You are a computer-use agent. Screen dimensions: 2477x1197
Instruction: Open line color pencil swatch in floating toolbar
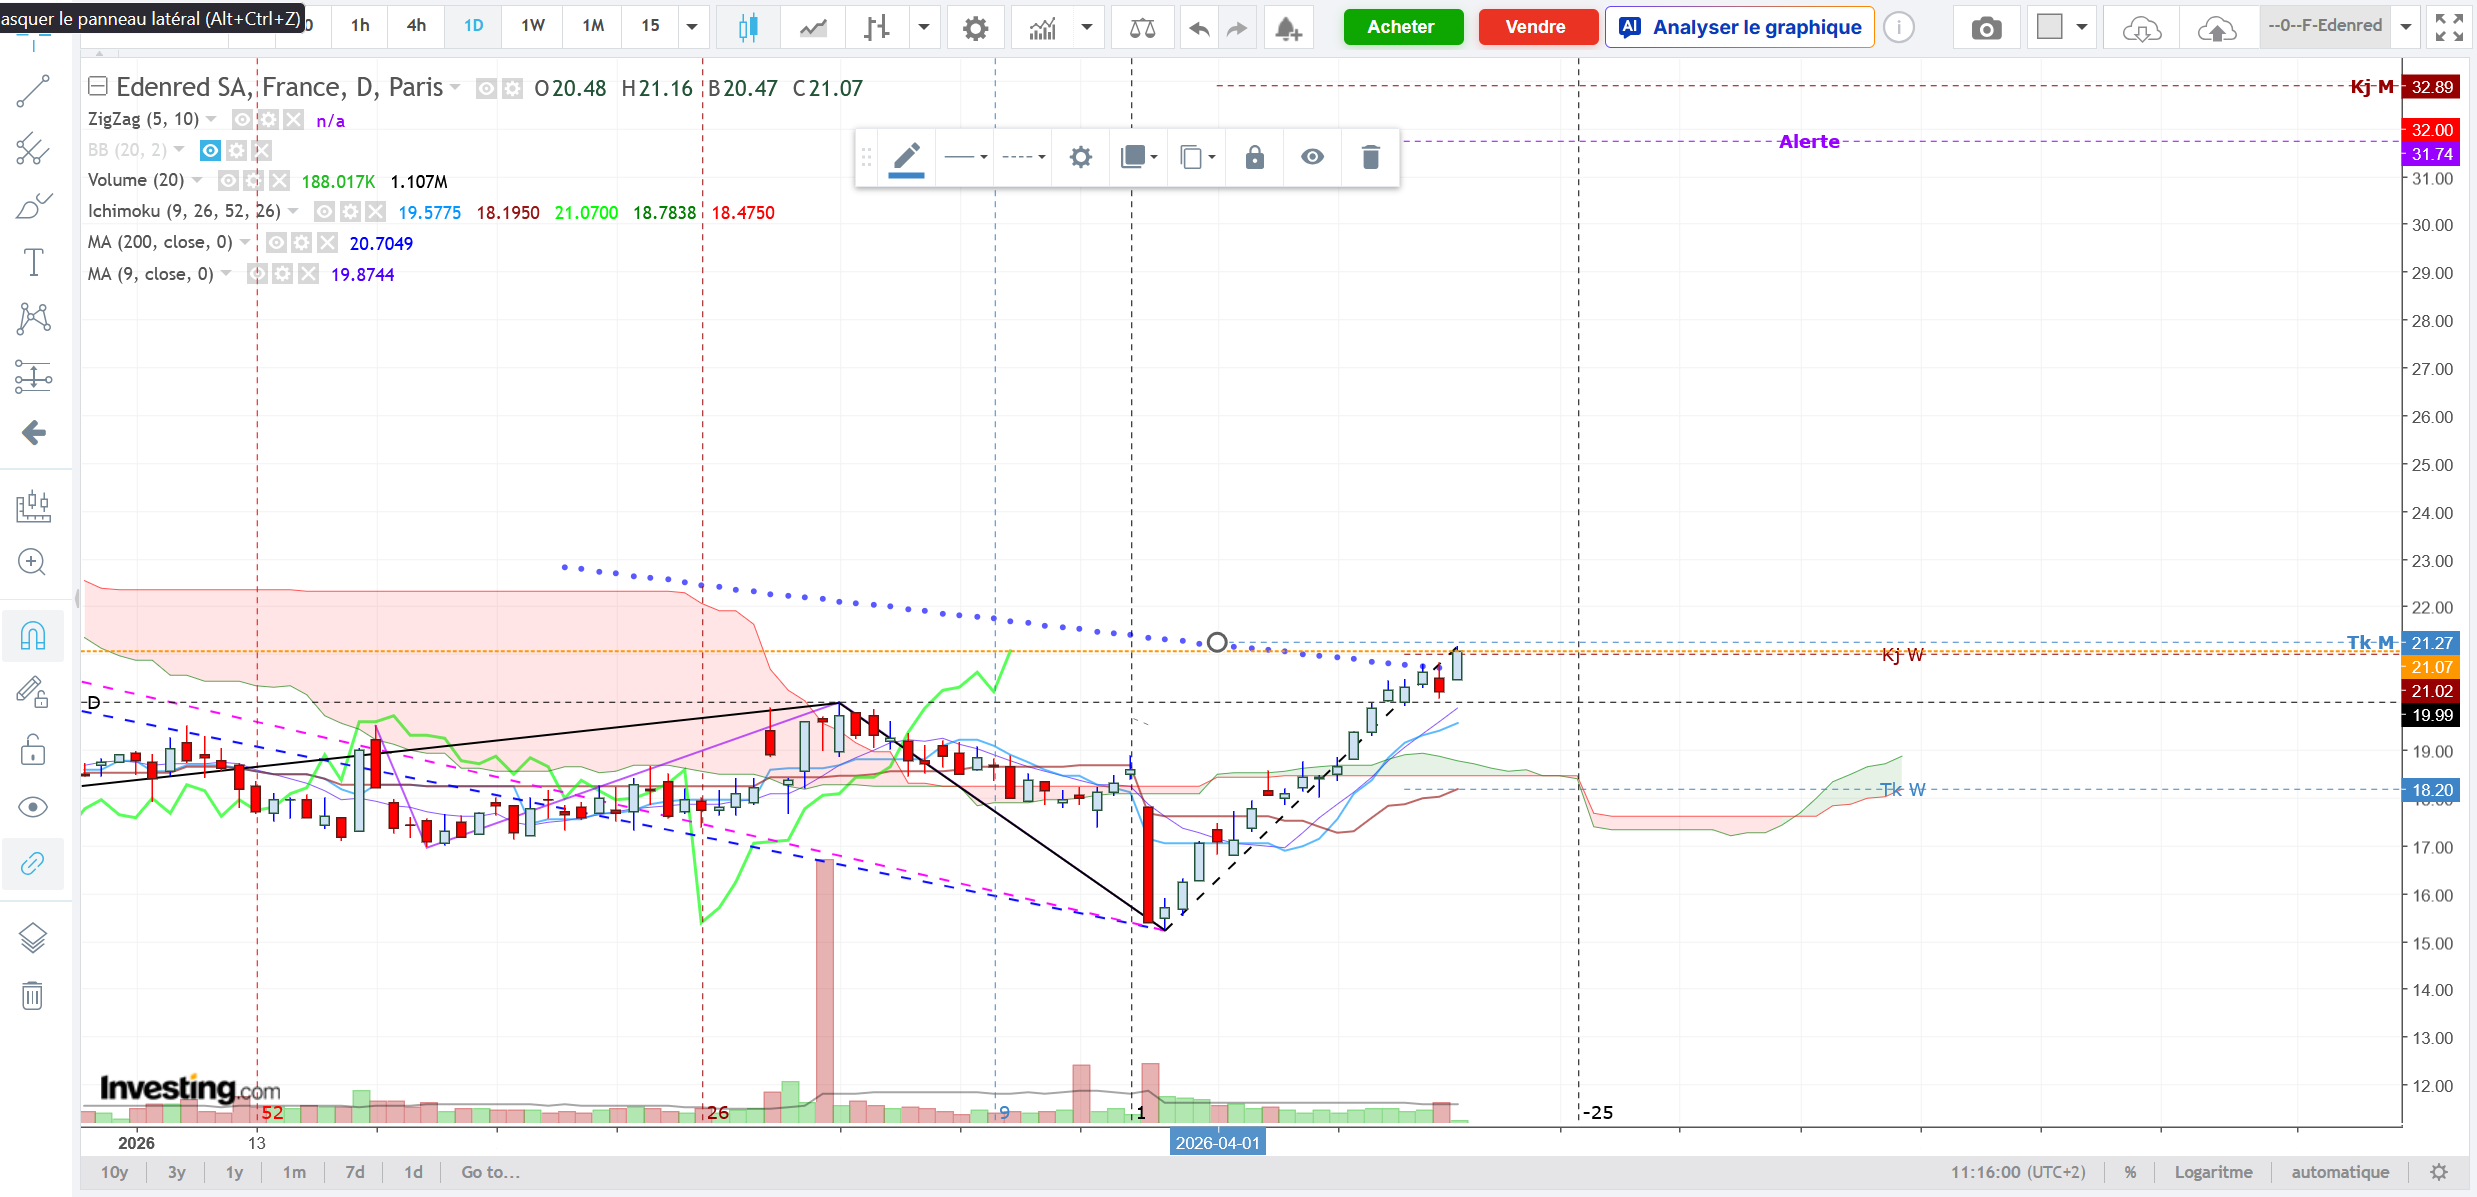pos(906,158)
